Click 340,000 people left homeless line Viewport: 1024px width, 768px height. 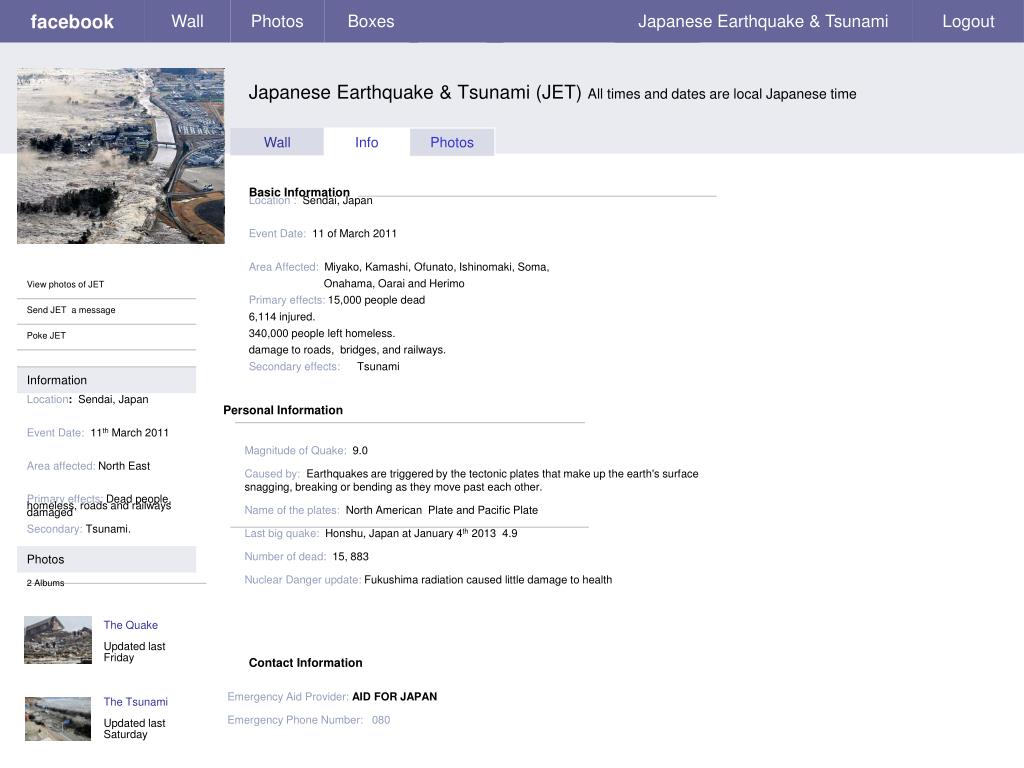click(322, 333)
